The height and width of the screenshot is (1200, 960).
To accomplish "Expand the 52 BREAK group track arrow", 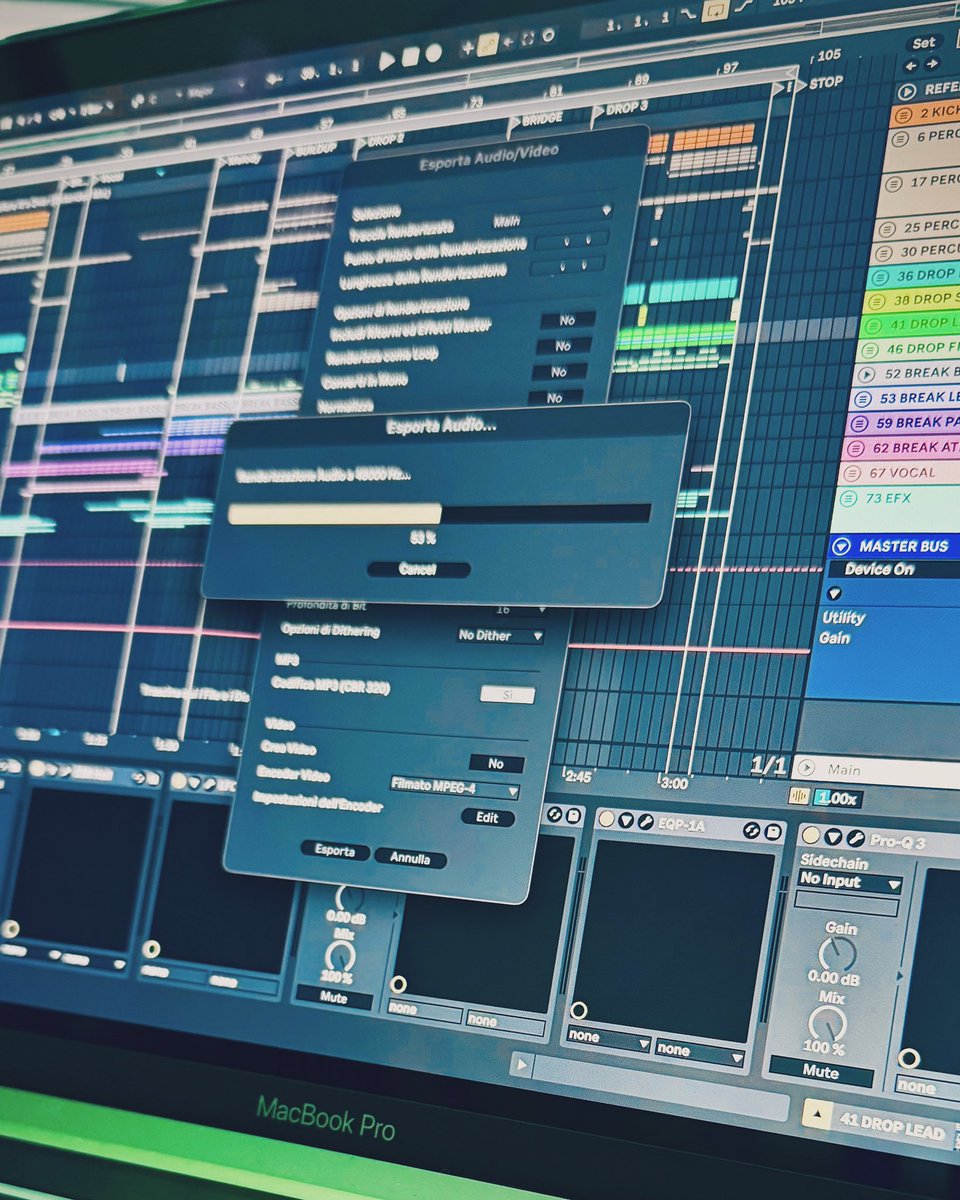I will 867,374.
